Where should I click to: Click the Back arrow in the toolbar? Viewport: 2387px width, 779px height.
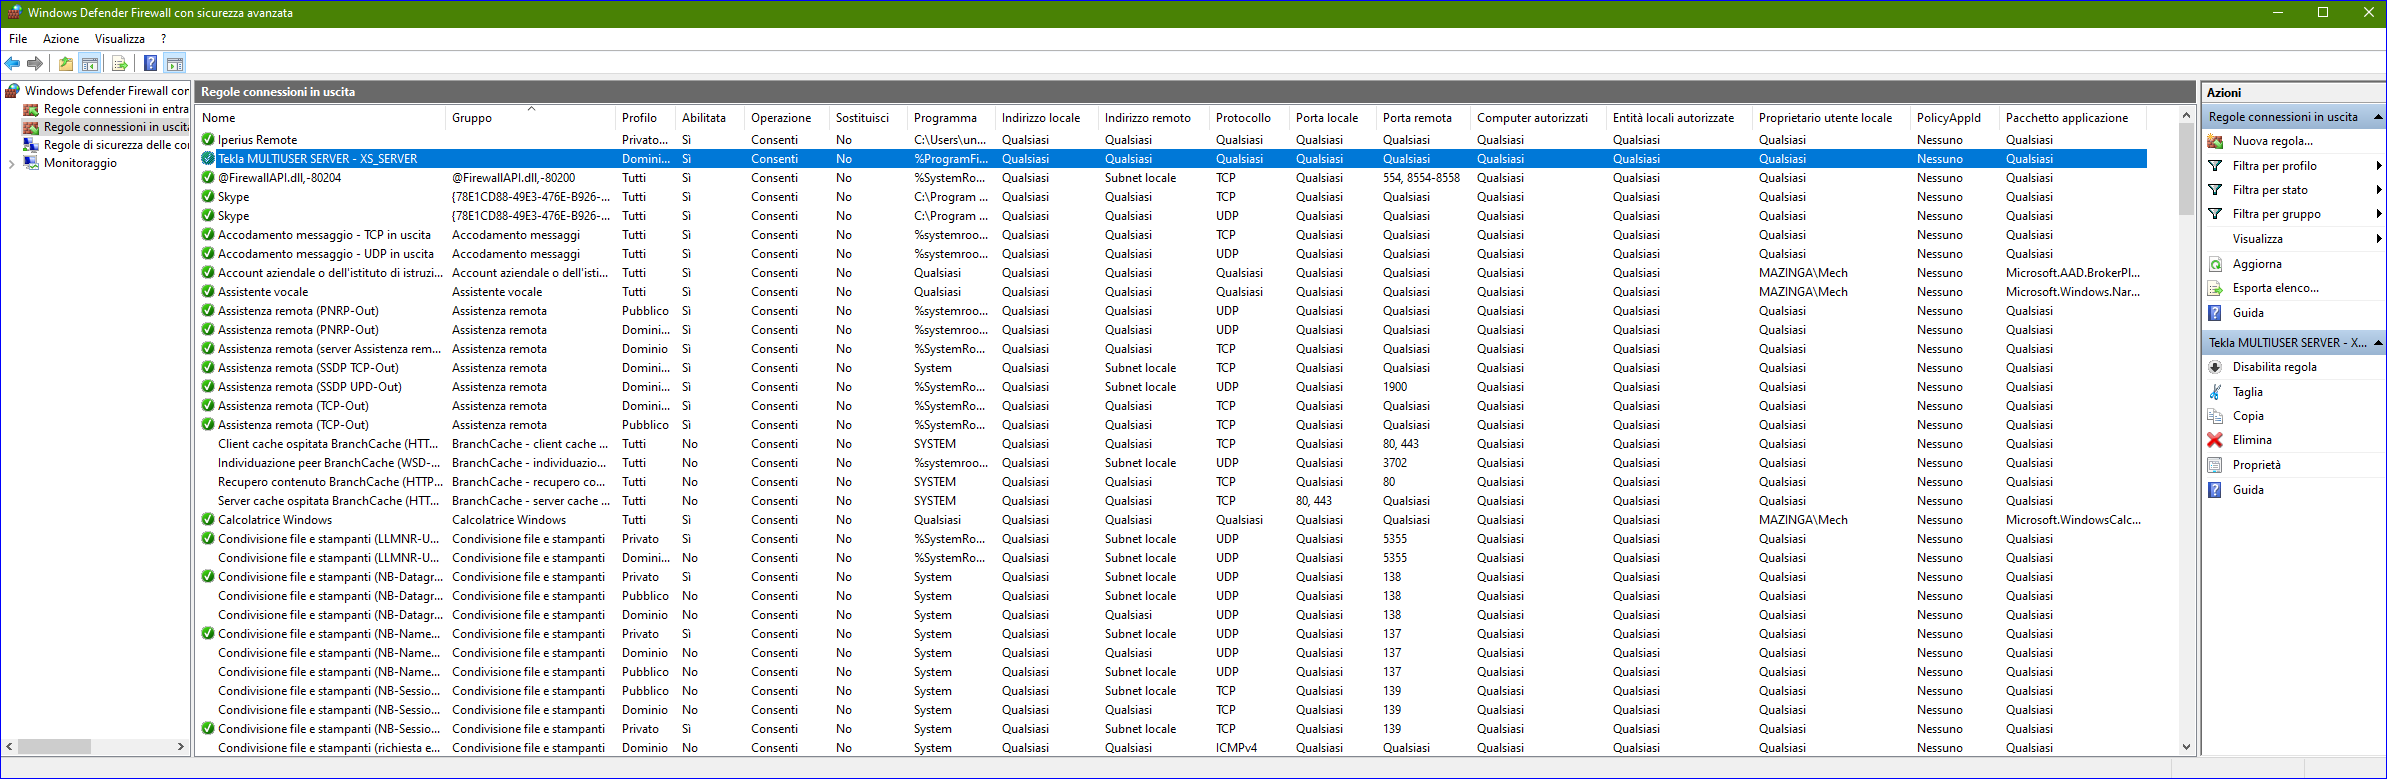coord(12,64)
